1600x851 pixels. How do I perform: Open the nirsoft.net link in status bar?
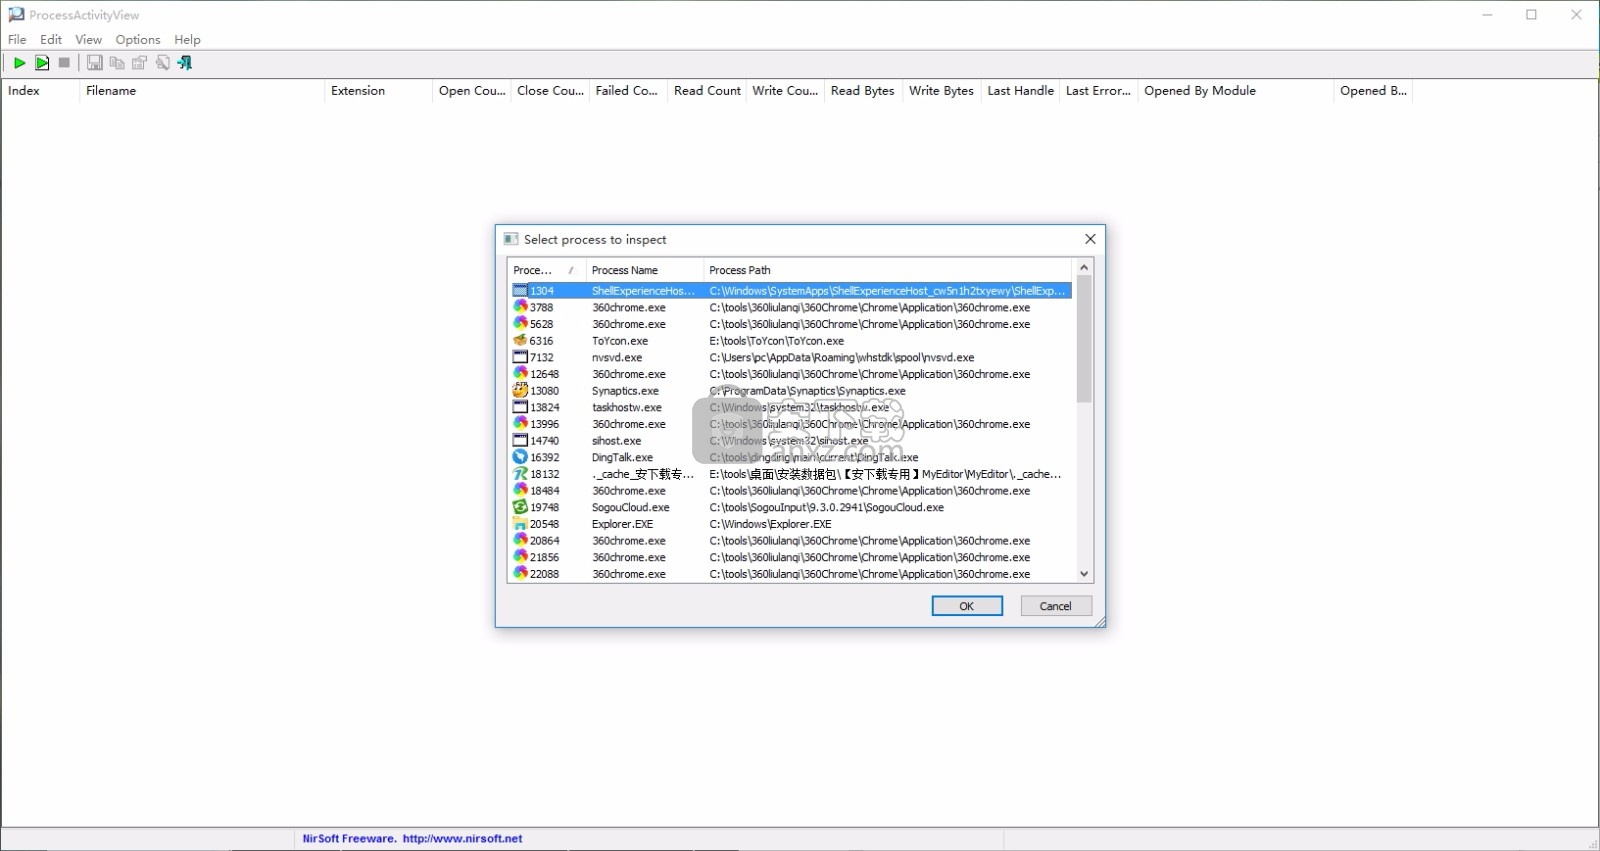462,839
